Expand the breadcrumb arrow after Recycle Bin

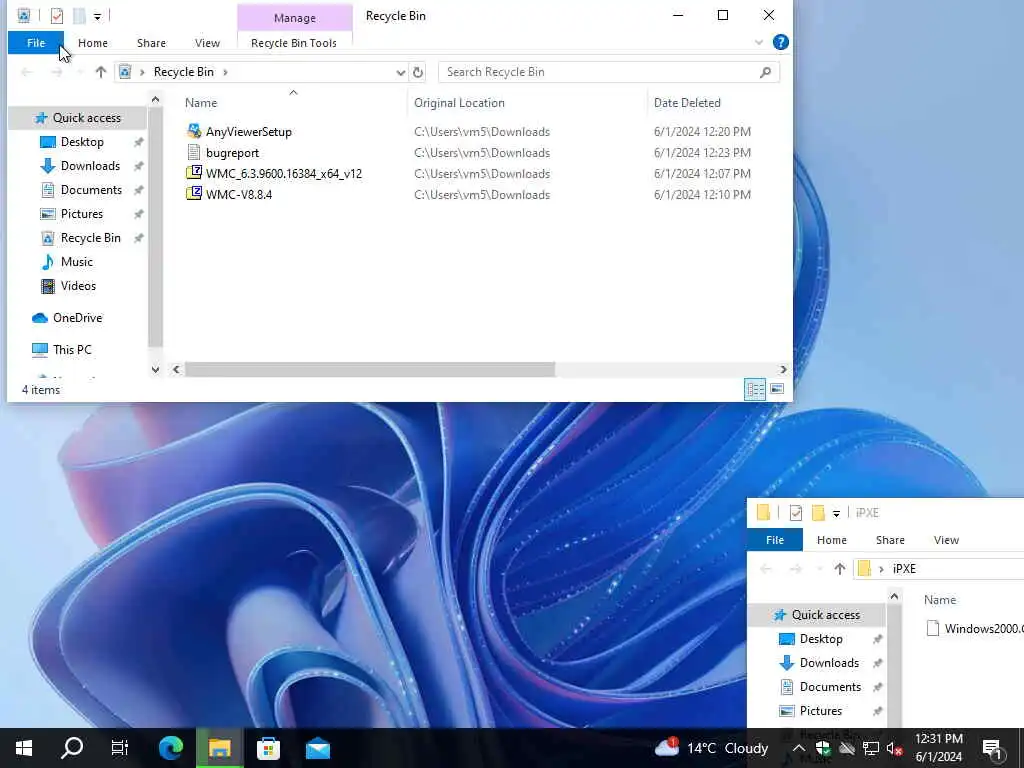pos(225,72)
